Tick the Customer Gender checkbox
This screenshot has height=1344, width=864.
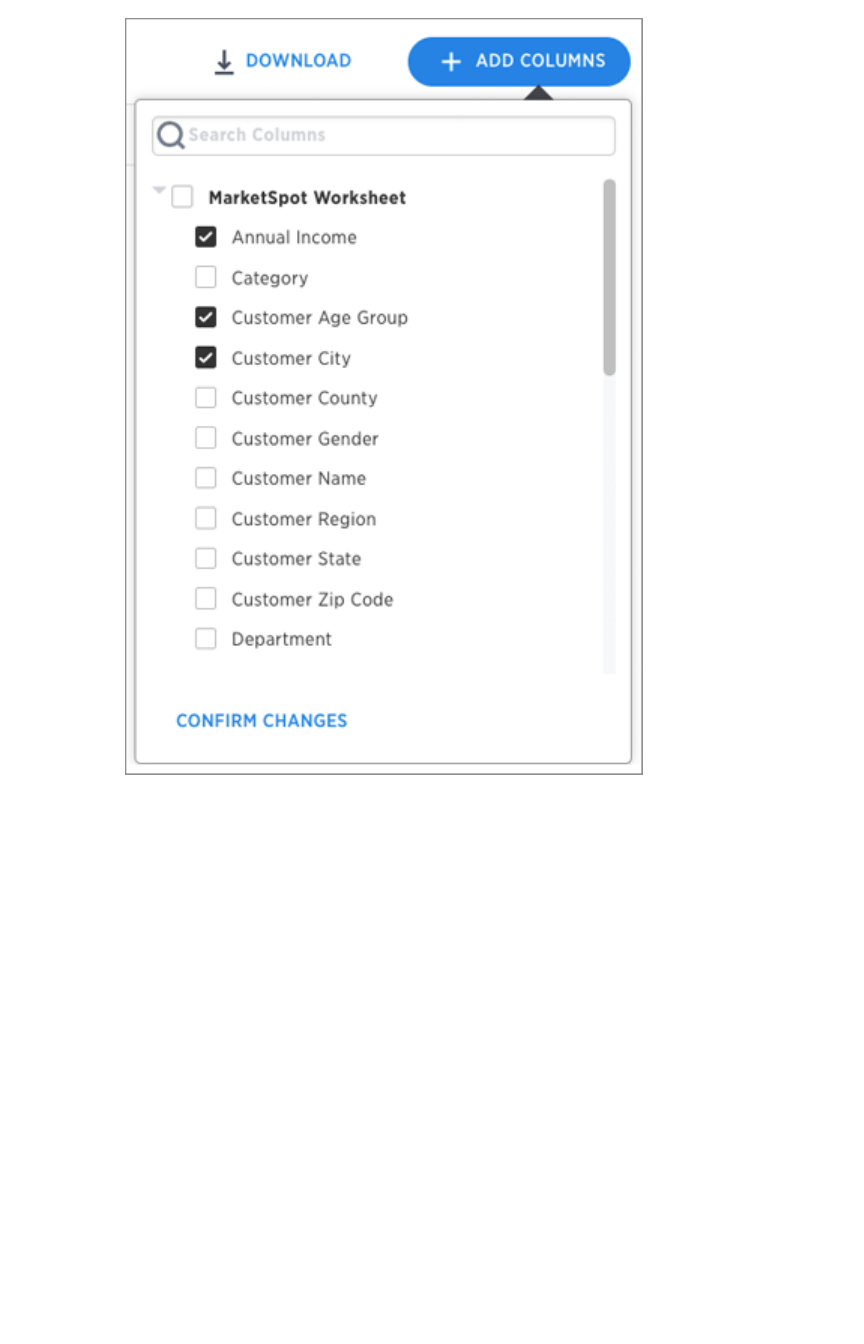(206, 438)
